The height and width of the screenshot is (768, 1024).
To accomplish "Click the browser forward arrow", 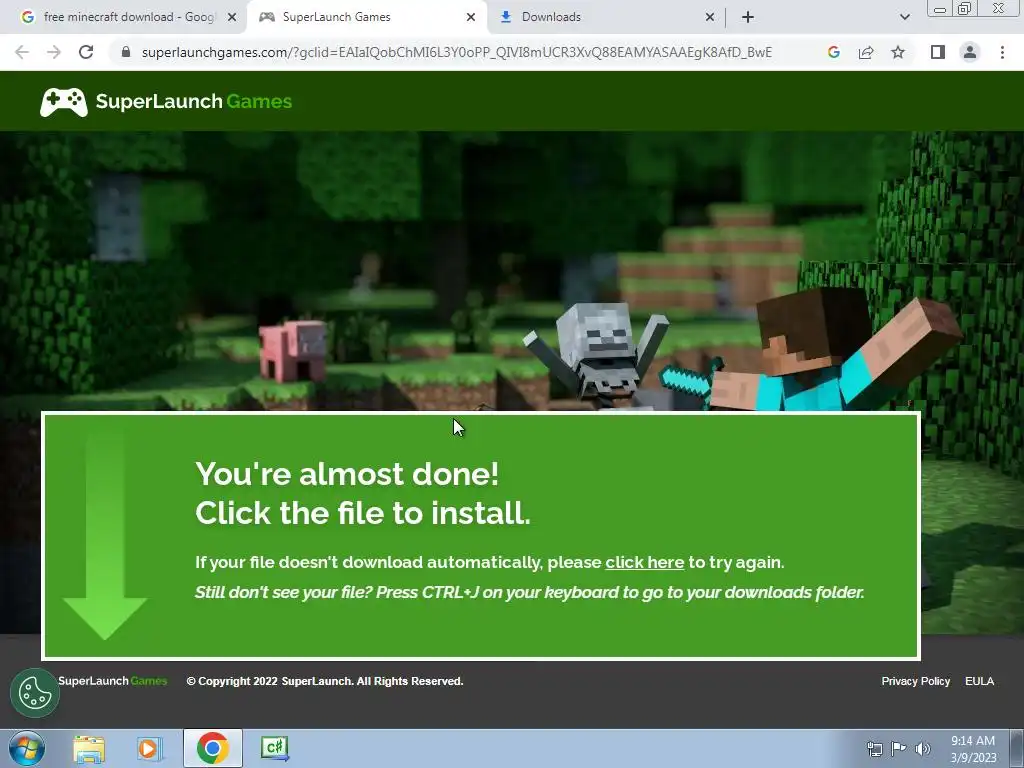I will point(54,52).
